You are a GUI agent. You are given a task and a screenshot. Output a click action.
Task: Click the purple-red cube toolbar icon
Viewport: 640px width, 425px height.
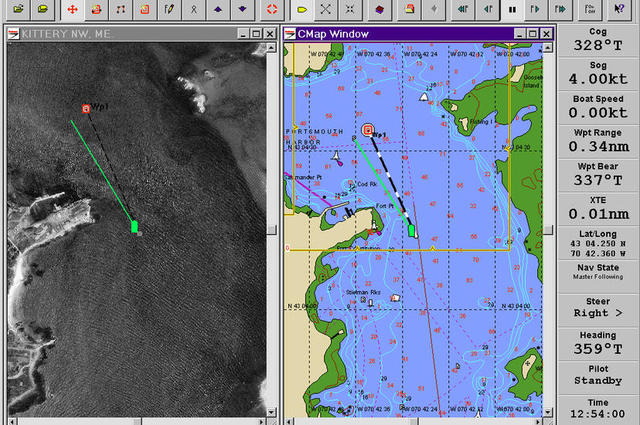click(x=379, y=9)
